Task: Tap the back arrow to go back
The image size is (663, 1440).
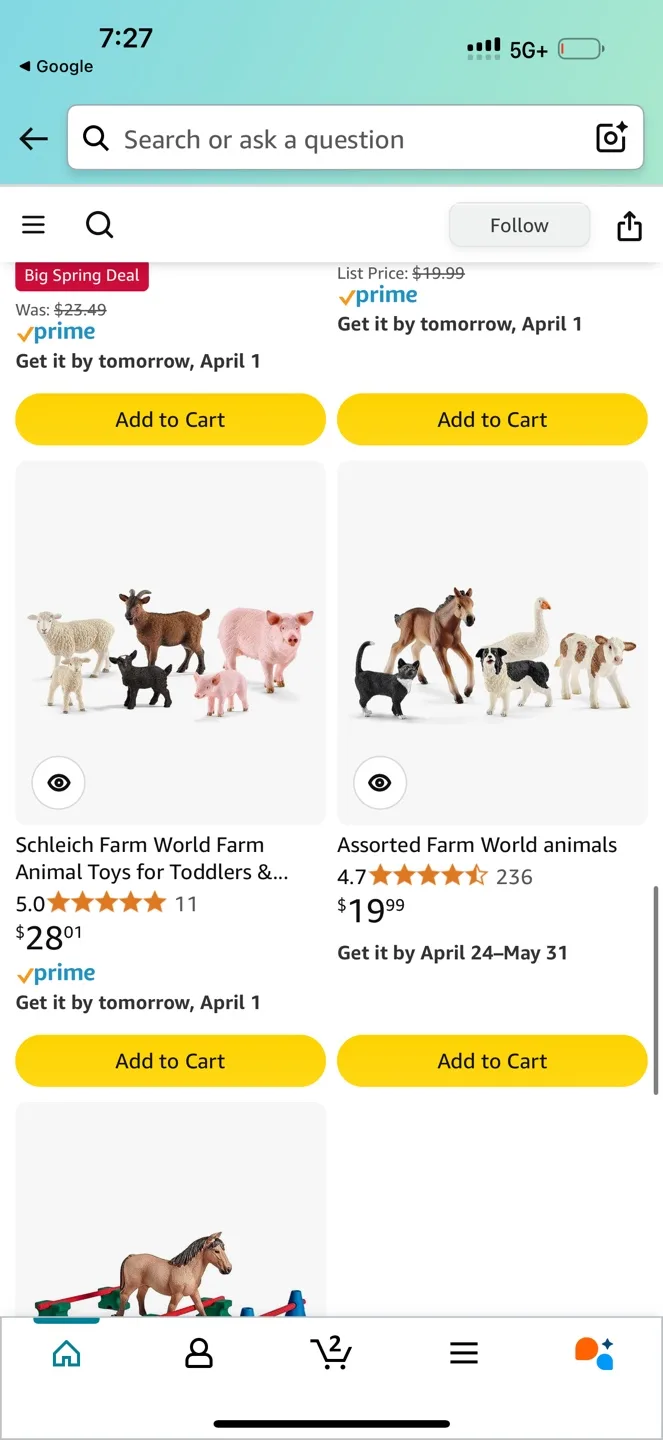Action: click(32, 138)
